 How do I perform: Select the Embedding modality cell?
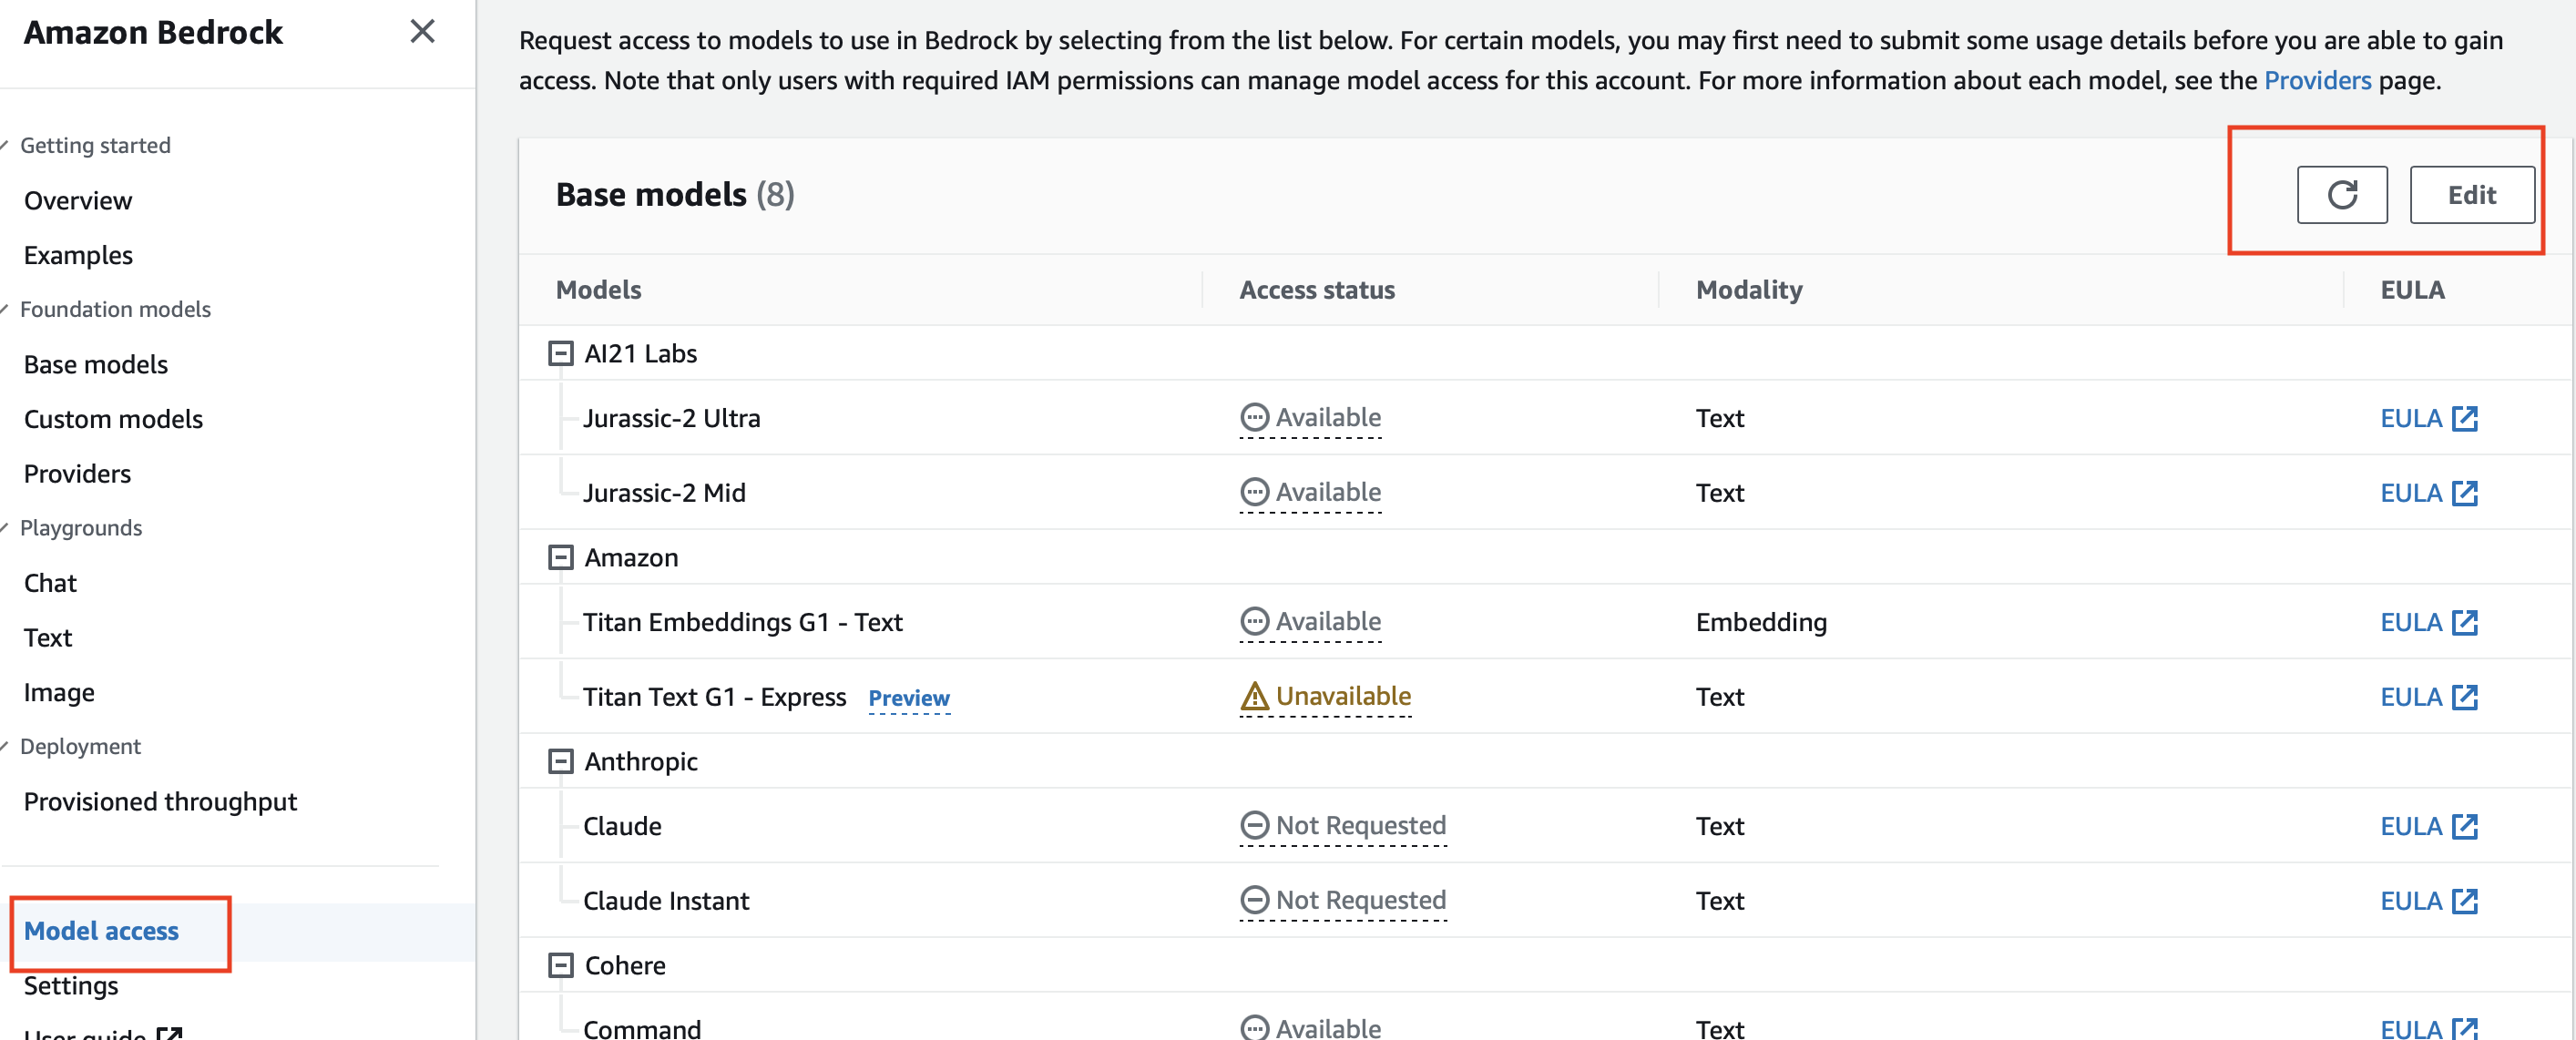point(1761,622)
